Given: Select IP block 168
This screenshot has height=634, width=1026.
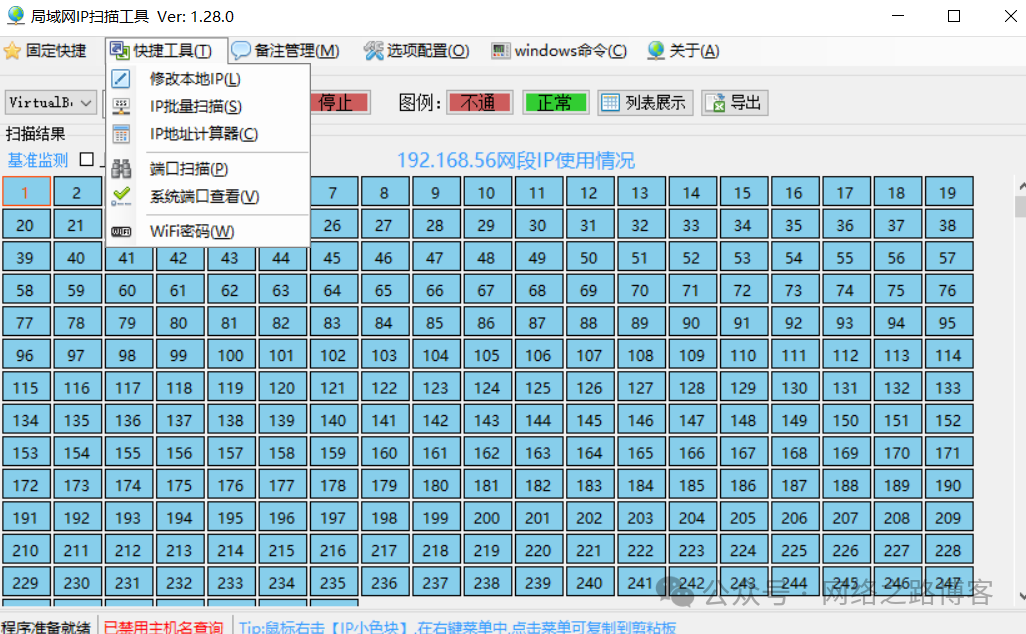Looking at the screenshot, I should tap(795, 452).
